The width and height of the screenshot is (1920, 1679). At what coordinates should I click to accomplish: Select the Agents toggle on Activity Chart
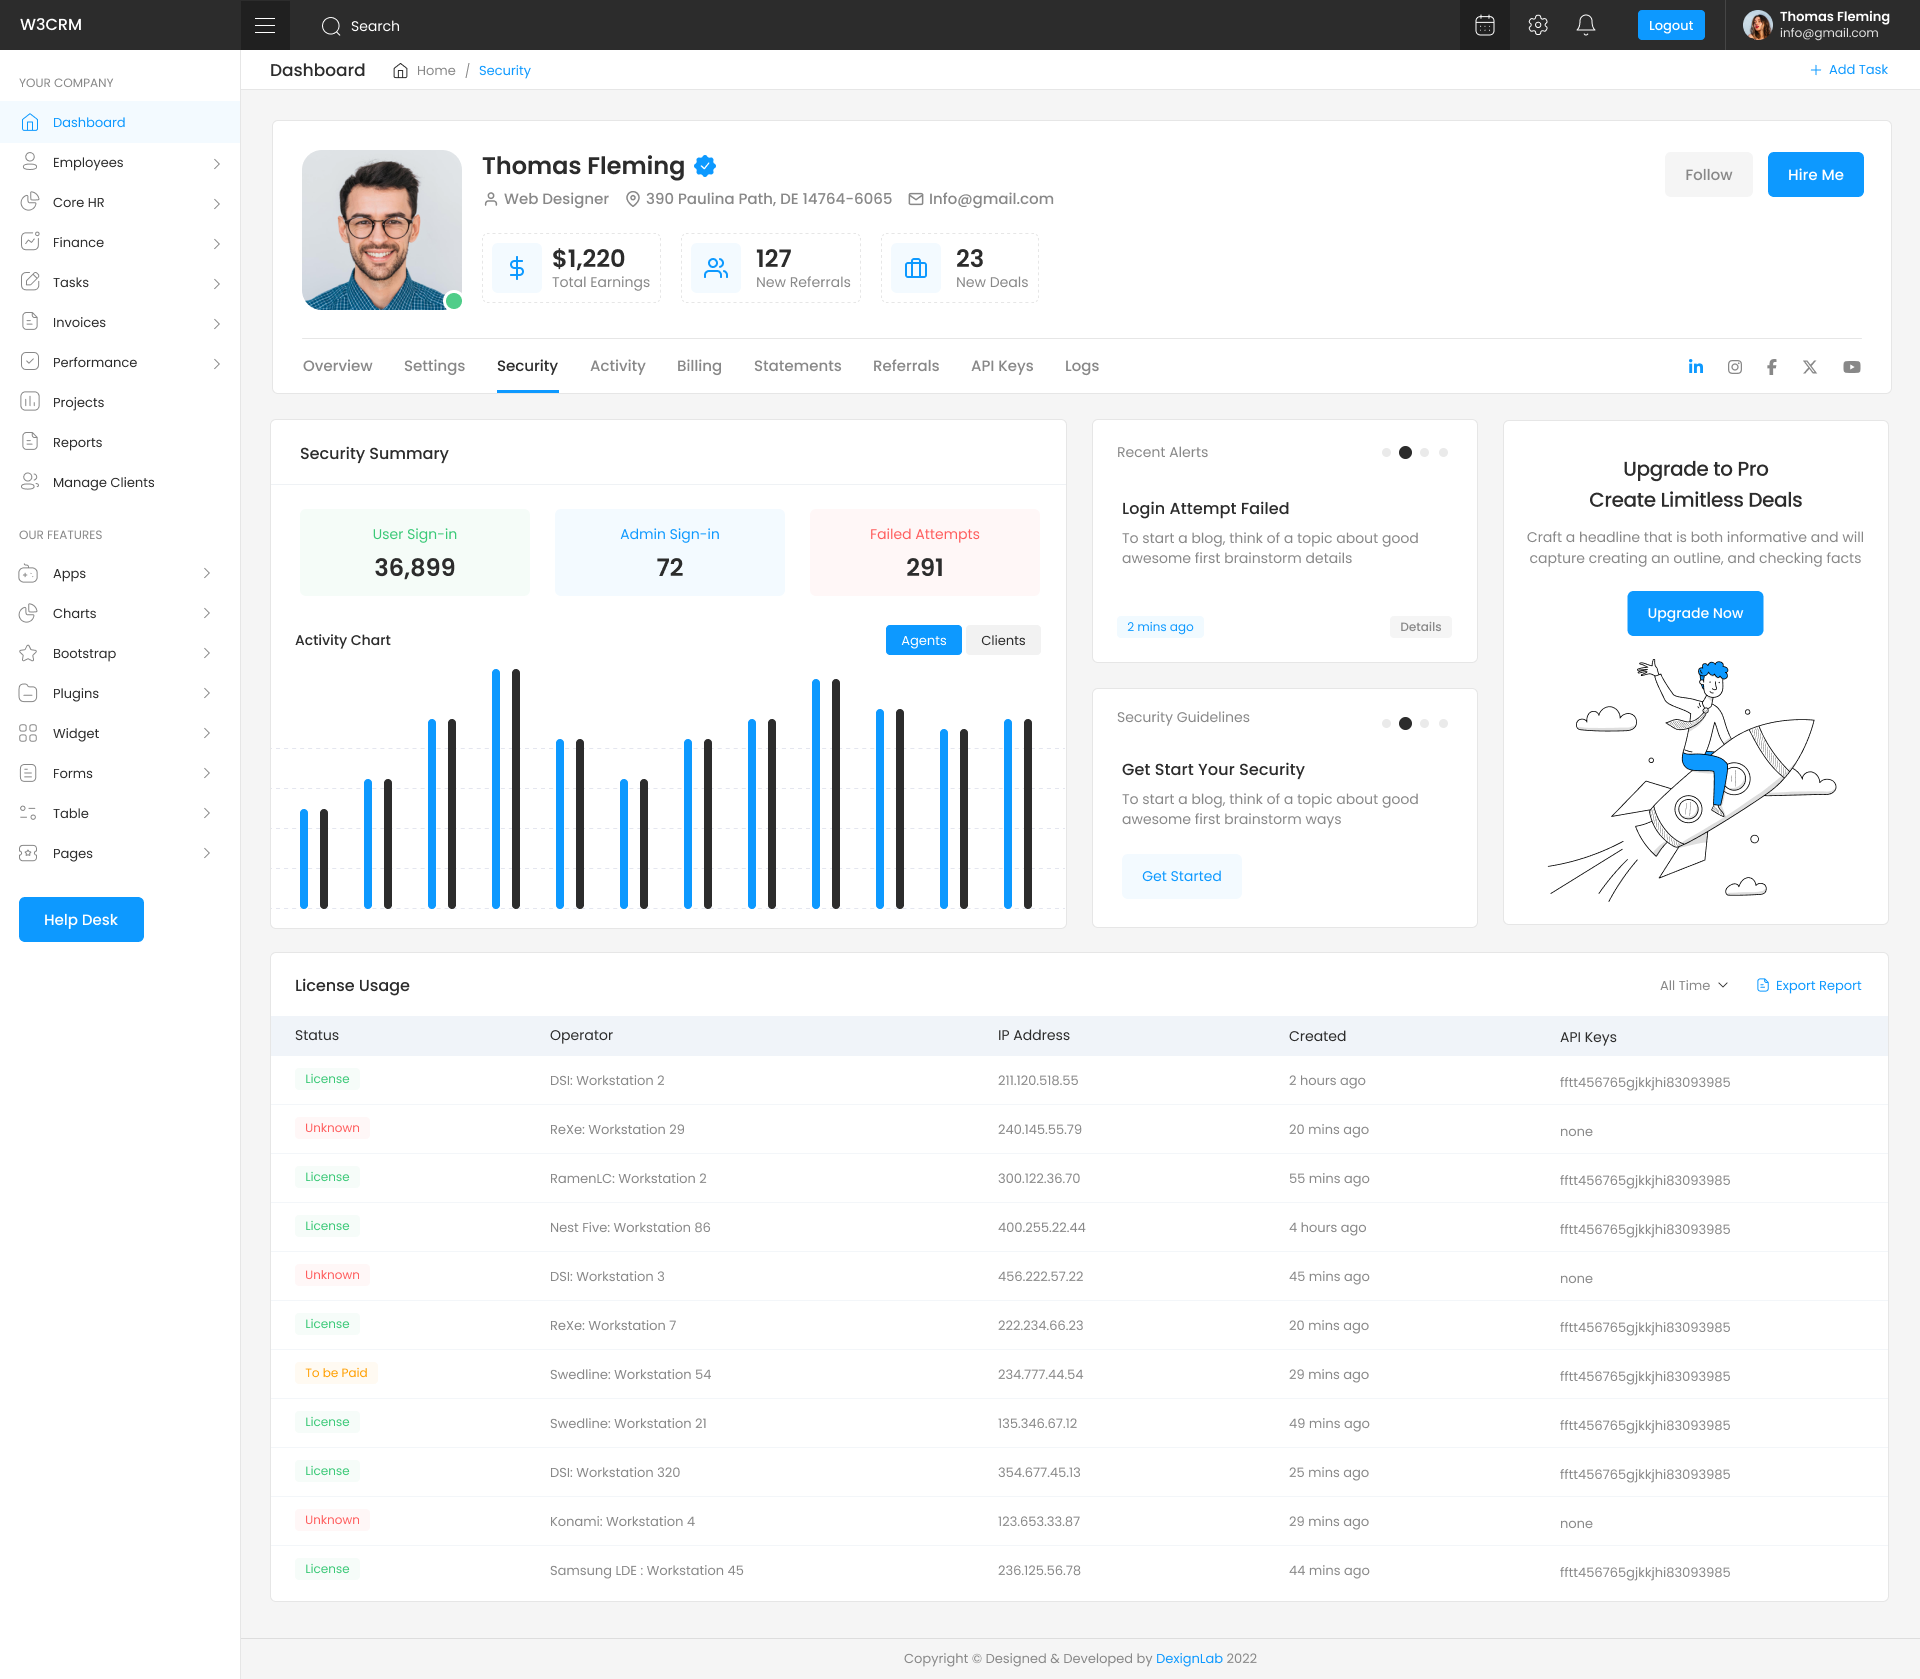pyautogui.click(x=923, y=640)
